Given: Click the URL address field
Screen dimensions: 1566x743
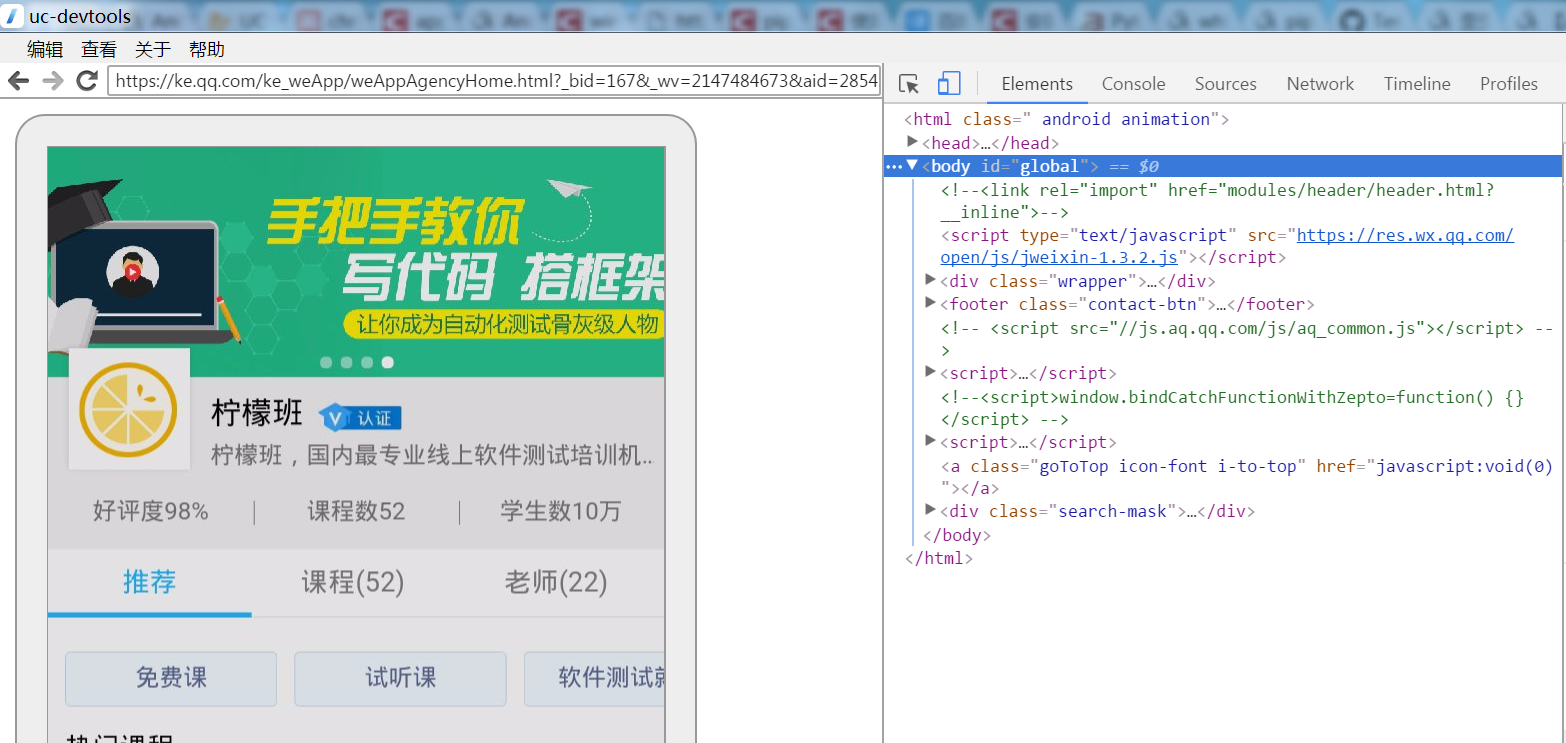Looking at the screenshot, I should click(x=494, y=81).
